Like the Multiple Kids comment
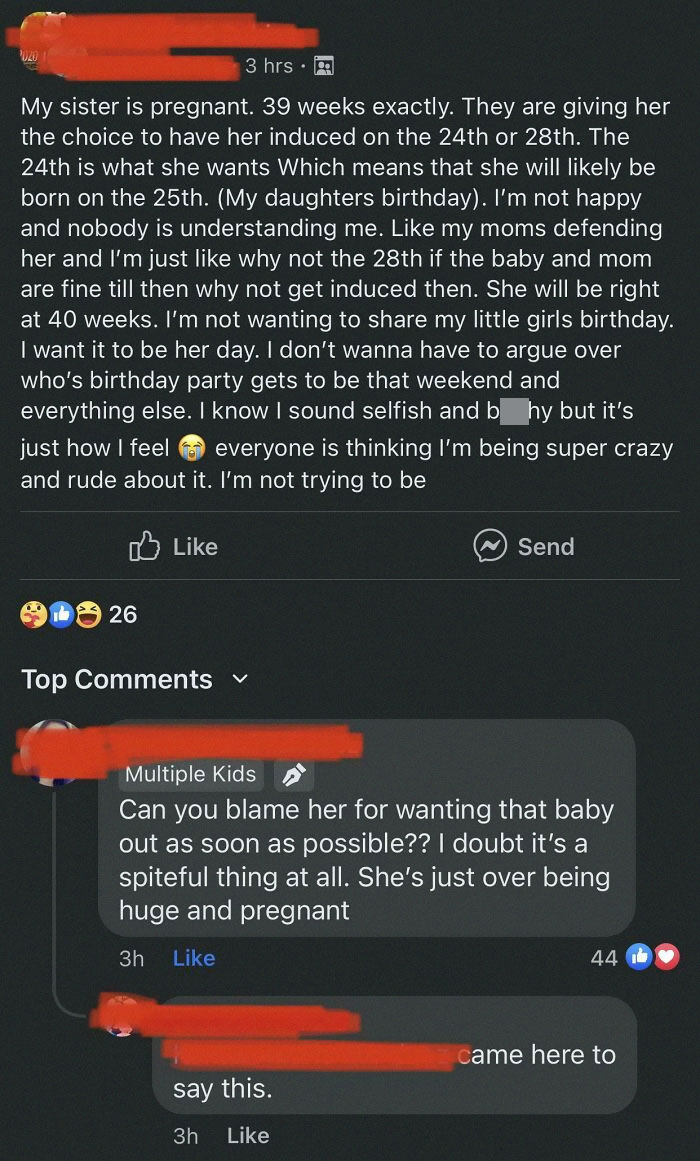This screenshot has height=1161, width=700. [x=195, y=957]
